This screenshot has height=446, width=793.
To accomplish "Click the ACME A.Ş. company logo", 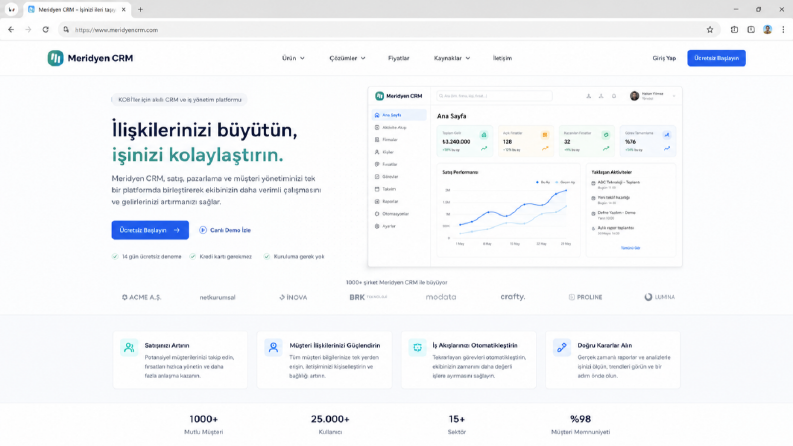I will point(141,297).
